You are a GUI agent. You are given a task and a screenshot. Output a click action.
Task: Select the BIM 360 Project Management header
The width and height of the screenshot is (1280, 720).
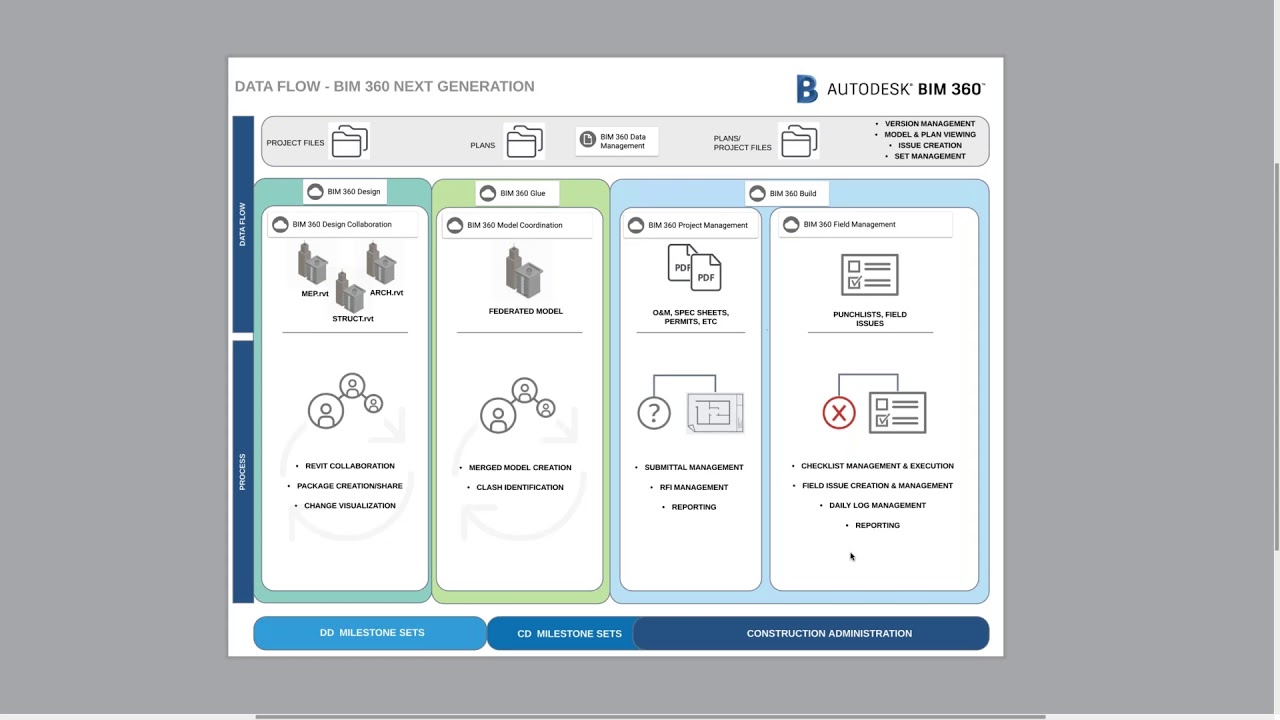point(690,225)
